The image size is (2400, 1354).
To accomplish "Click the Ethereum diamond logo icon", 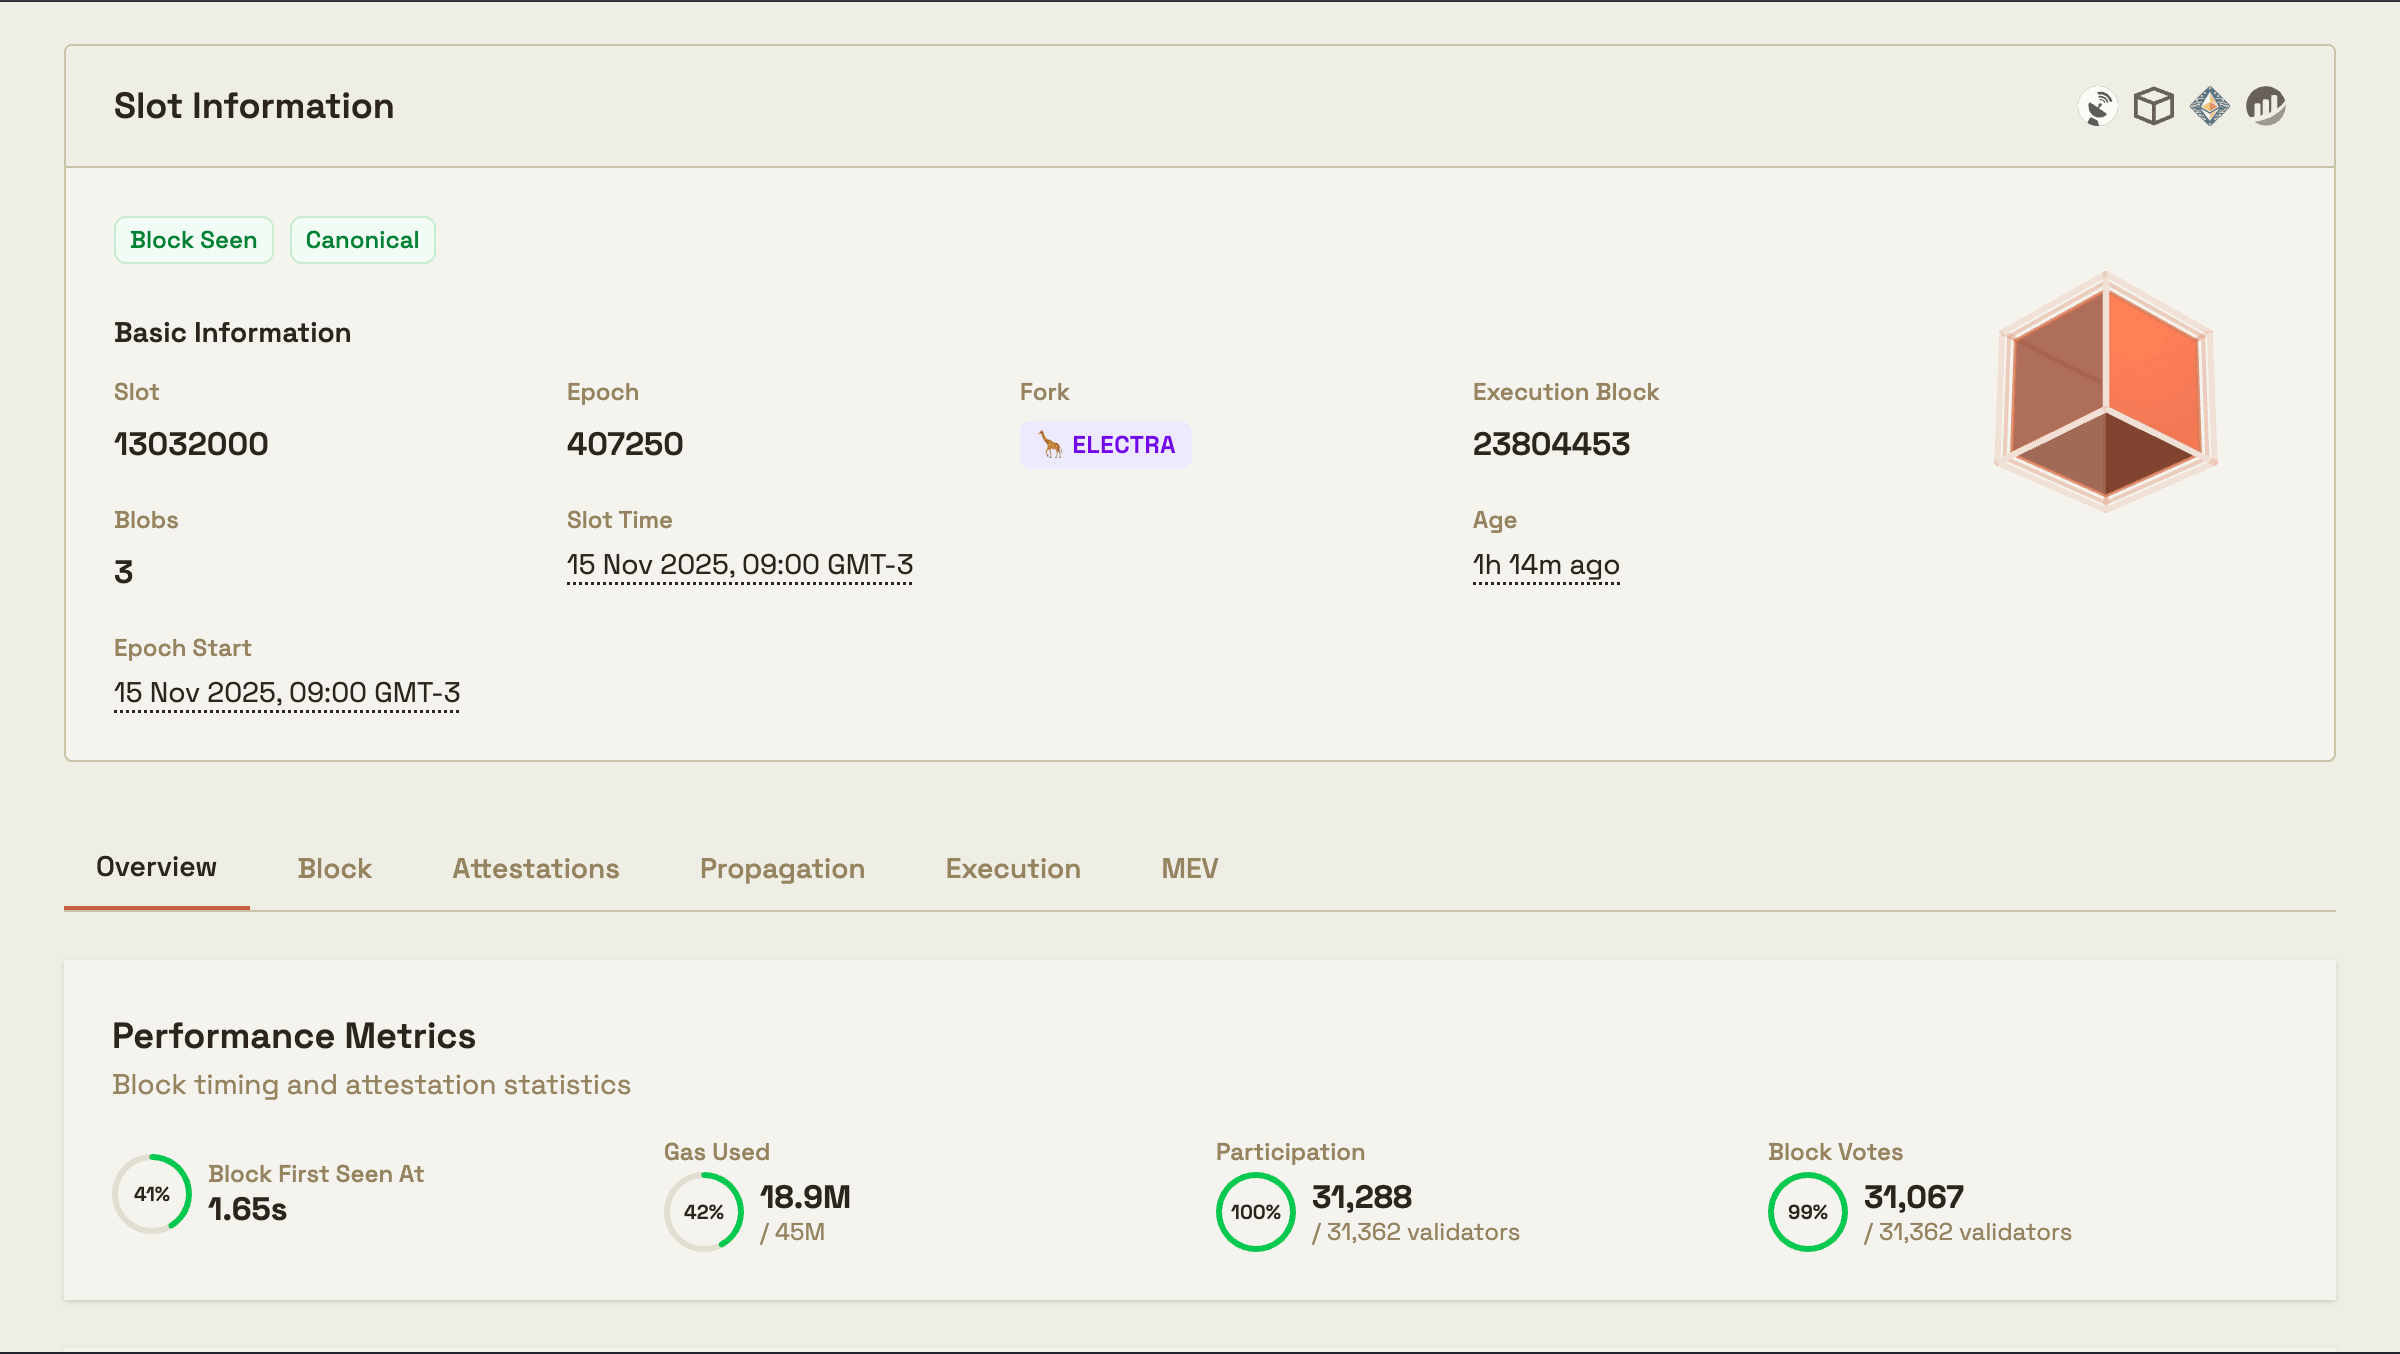I will pyautogui.click(x=2209, y=106).
